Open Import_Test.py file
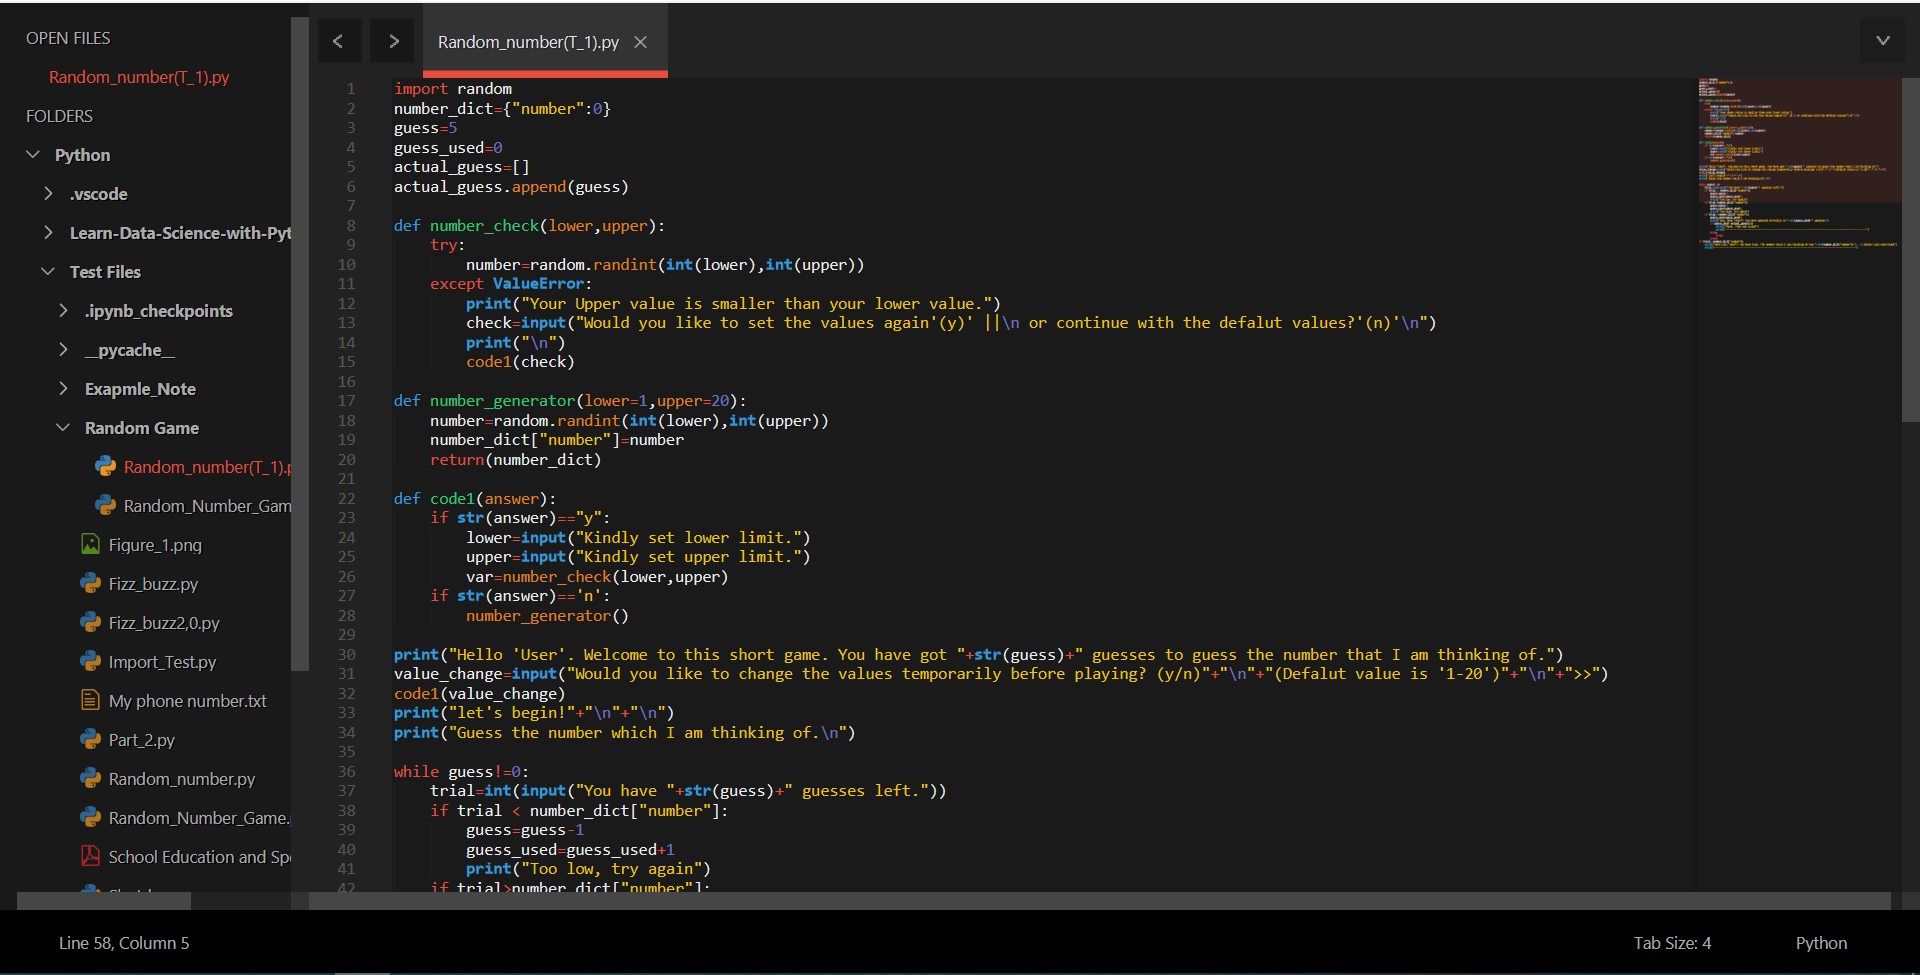The image size is (1920, 975). 162,662
